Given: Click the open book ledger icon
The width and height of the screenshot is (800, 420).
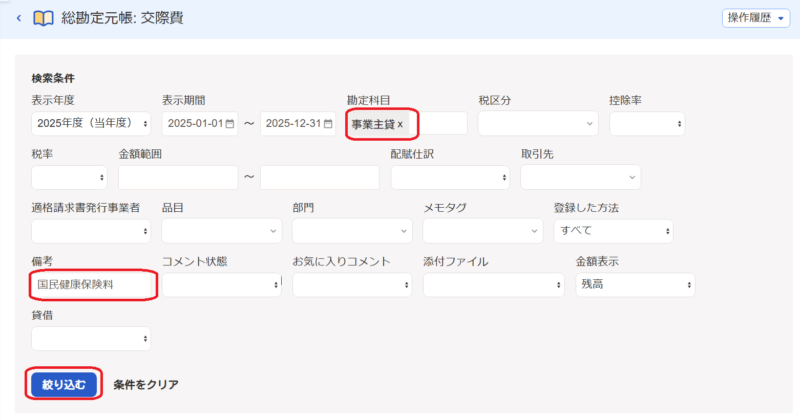Looking at the screenshot, I should point(44,19).
